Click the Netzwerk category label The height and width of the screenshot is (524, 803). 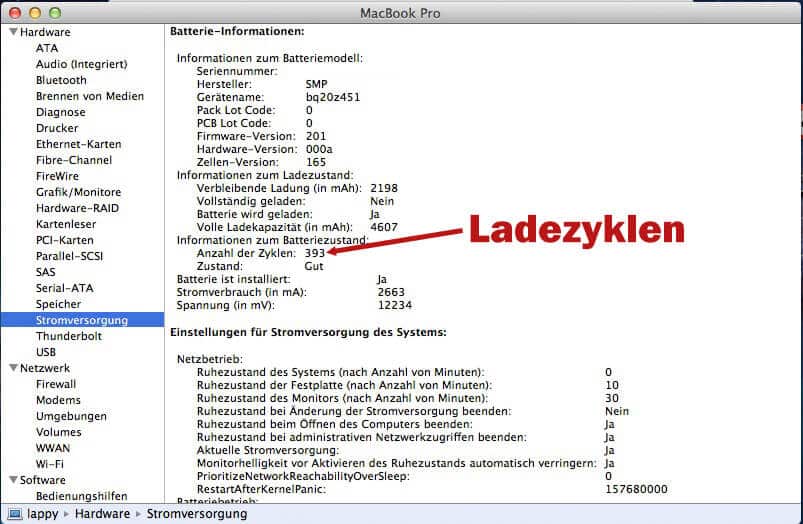point(45,368)
